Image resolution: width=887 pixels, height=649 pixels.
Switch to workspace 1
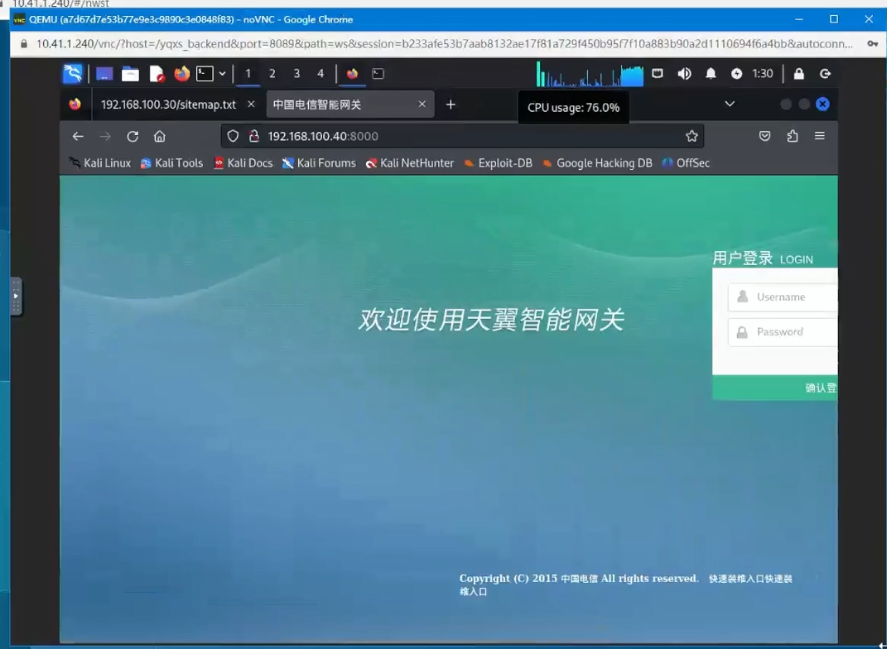coord(248,74)
